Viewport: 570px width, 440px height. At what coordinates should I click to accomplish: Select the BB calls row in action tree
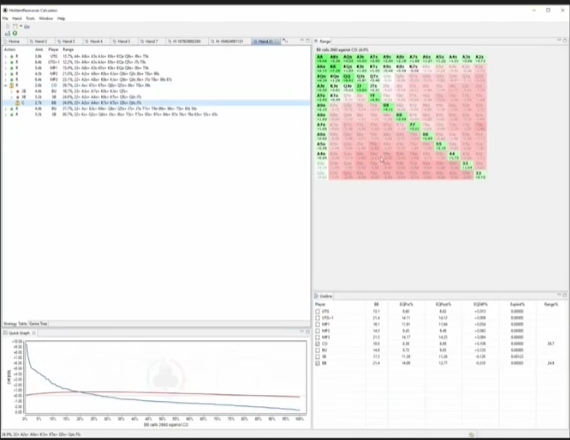click(x=156, y=103)
